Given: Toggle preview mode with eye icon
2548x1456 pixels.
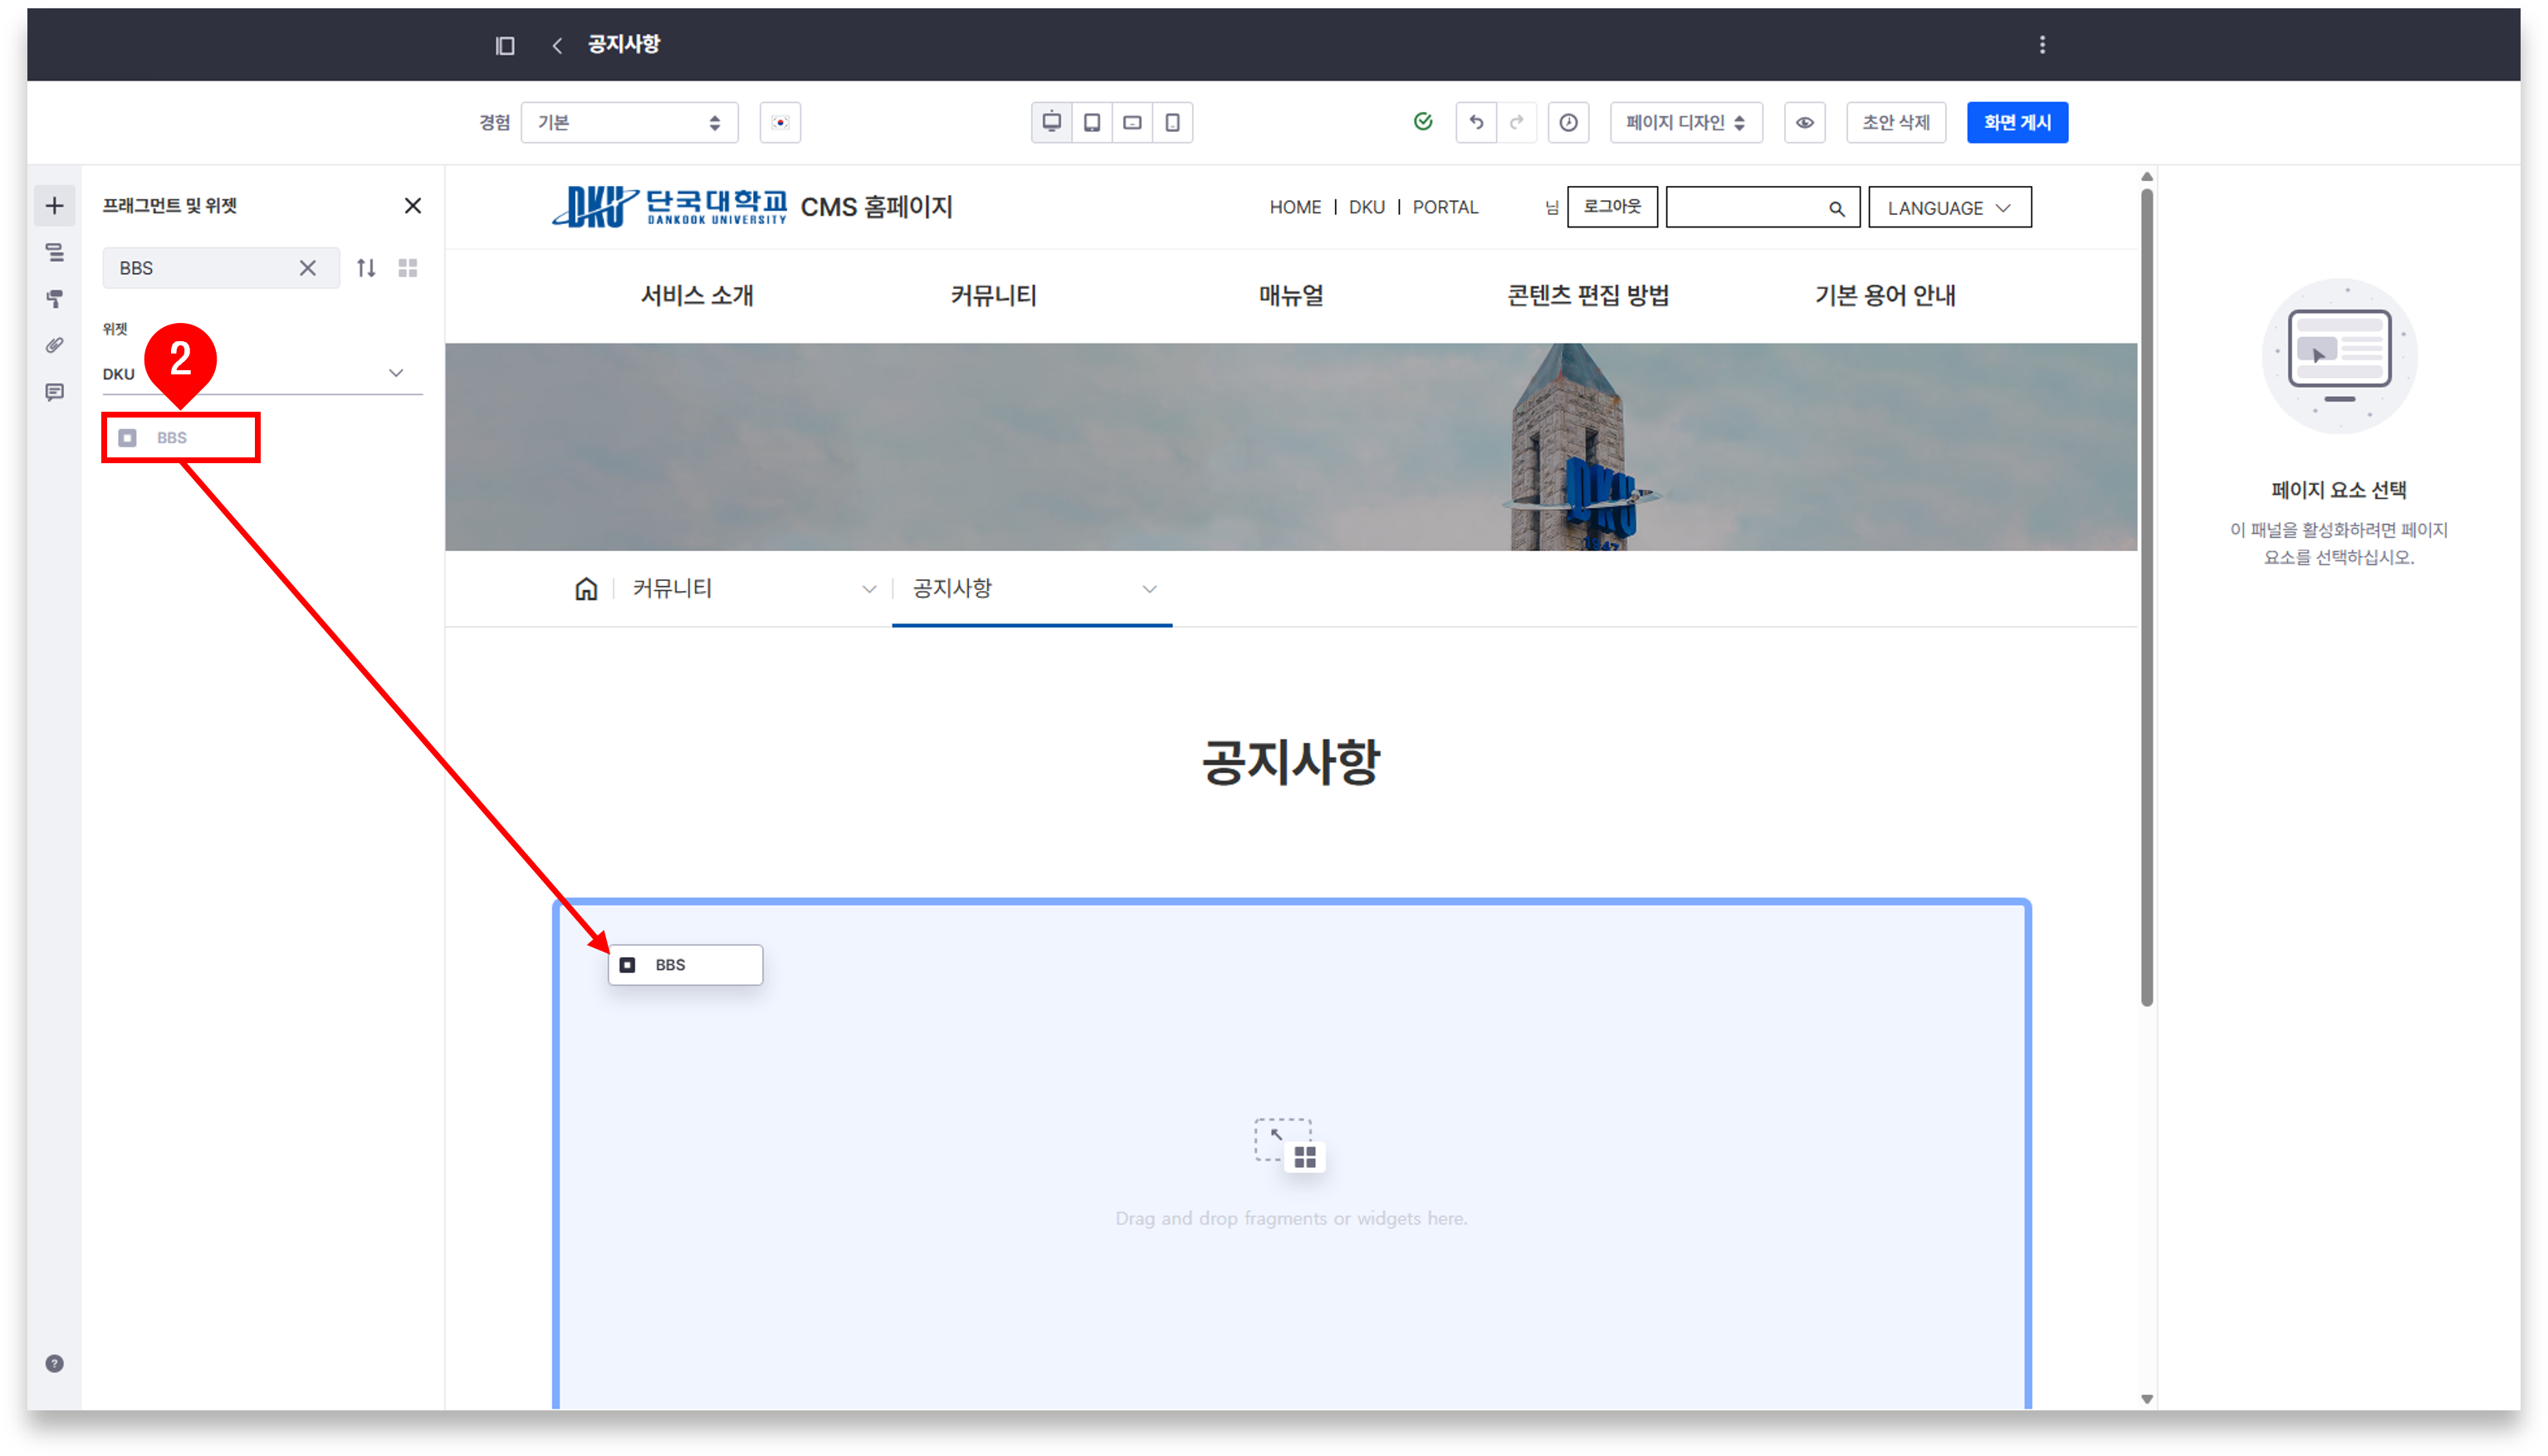Looking at the screenshot, I should pos(1804,122).
